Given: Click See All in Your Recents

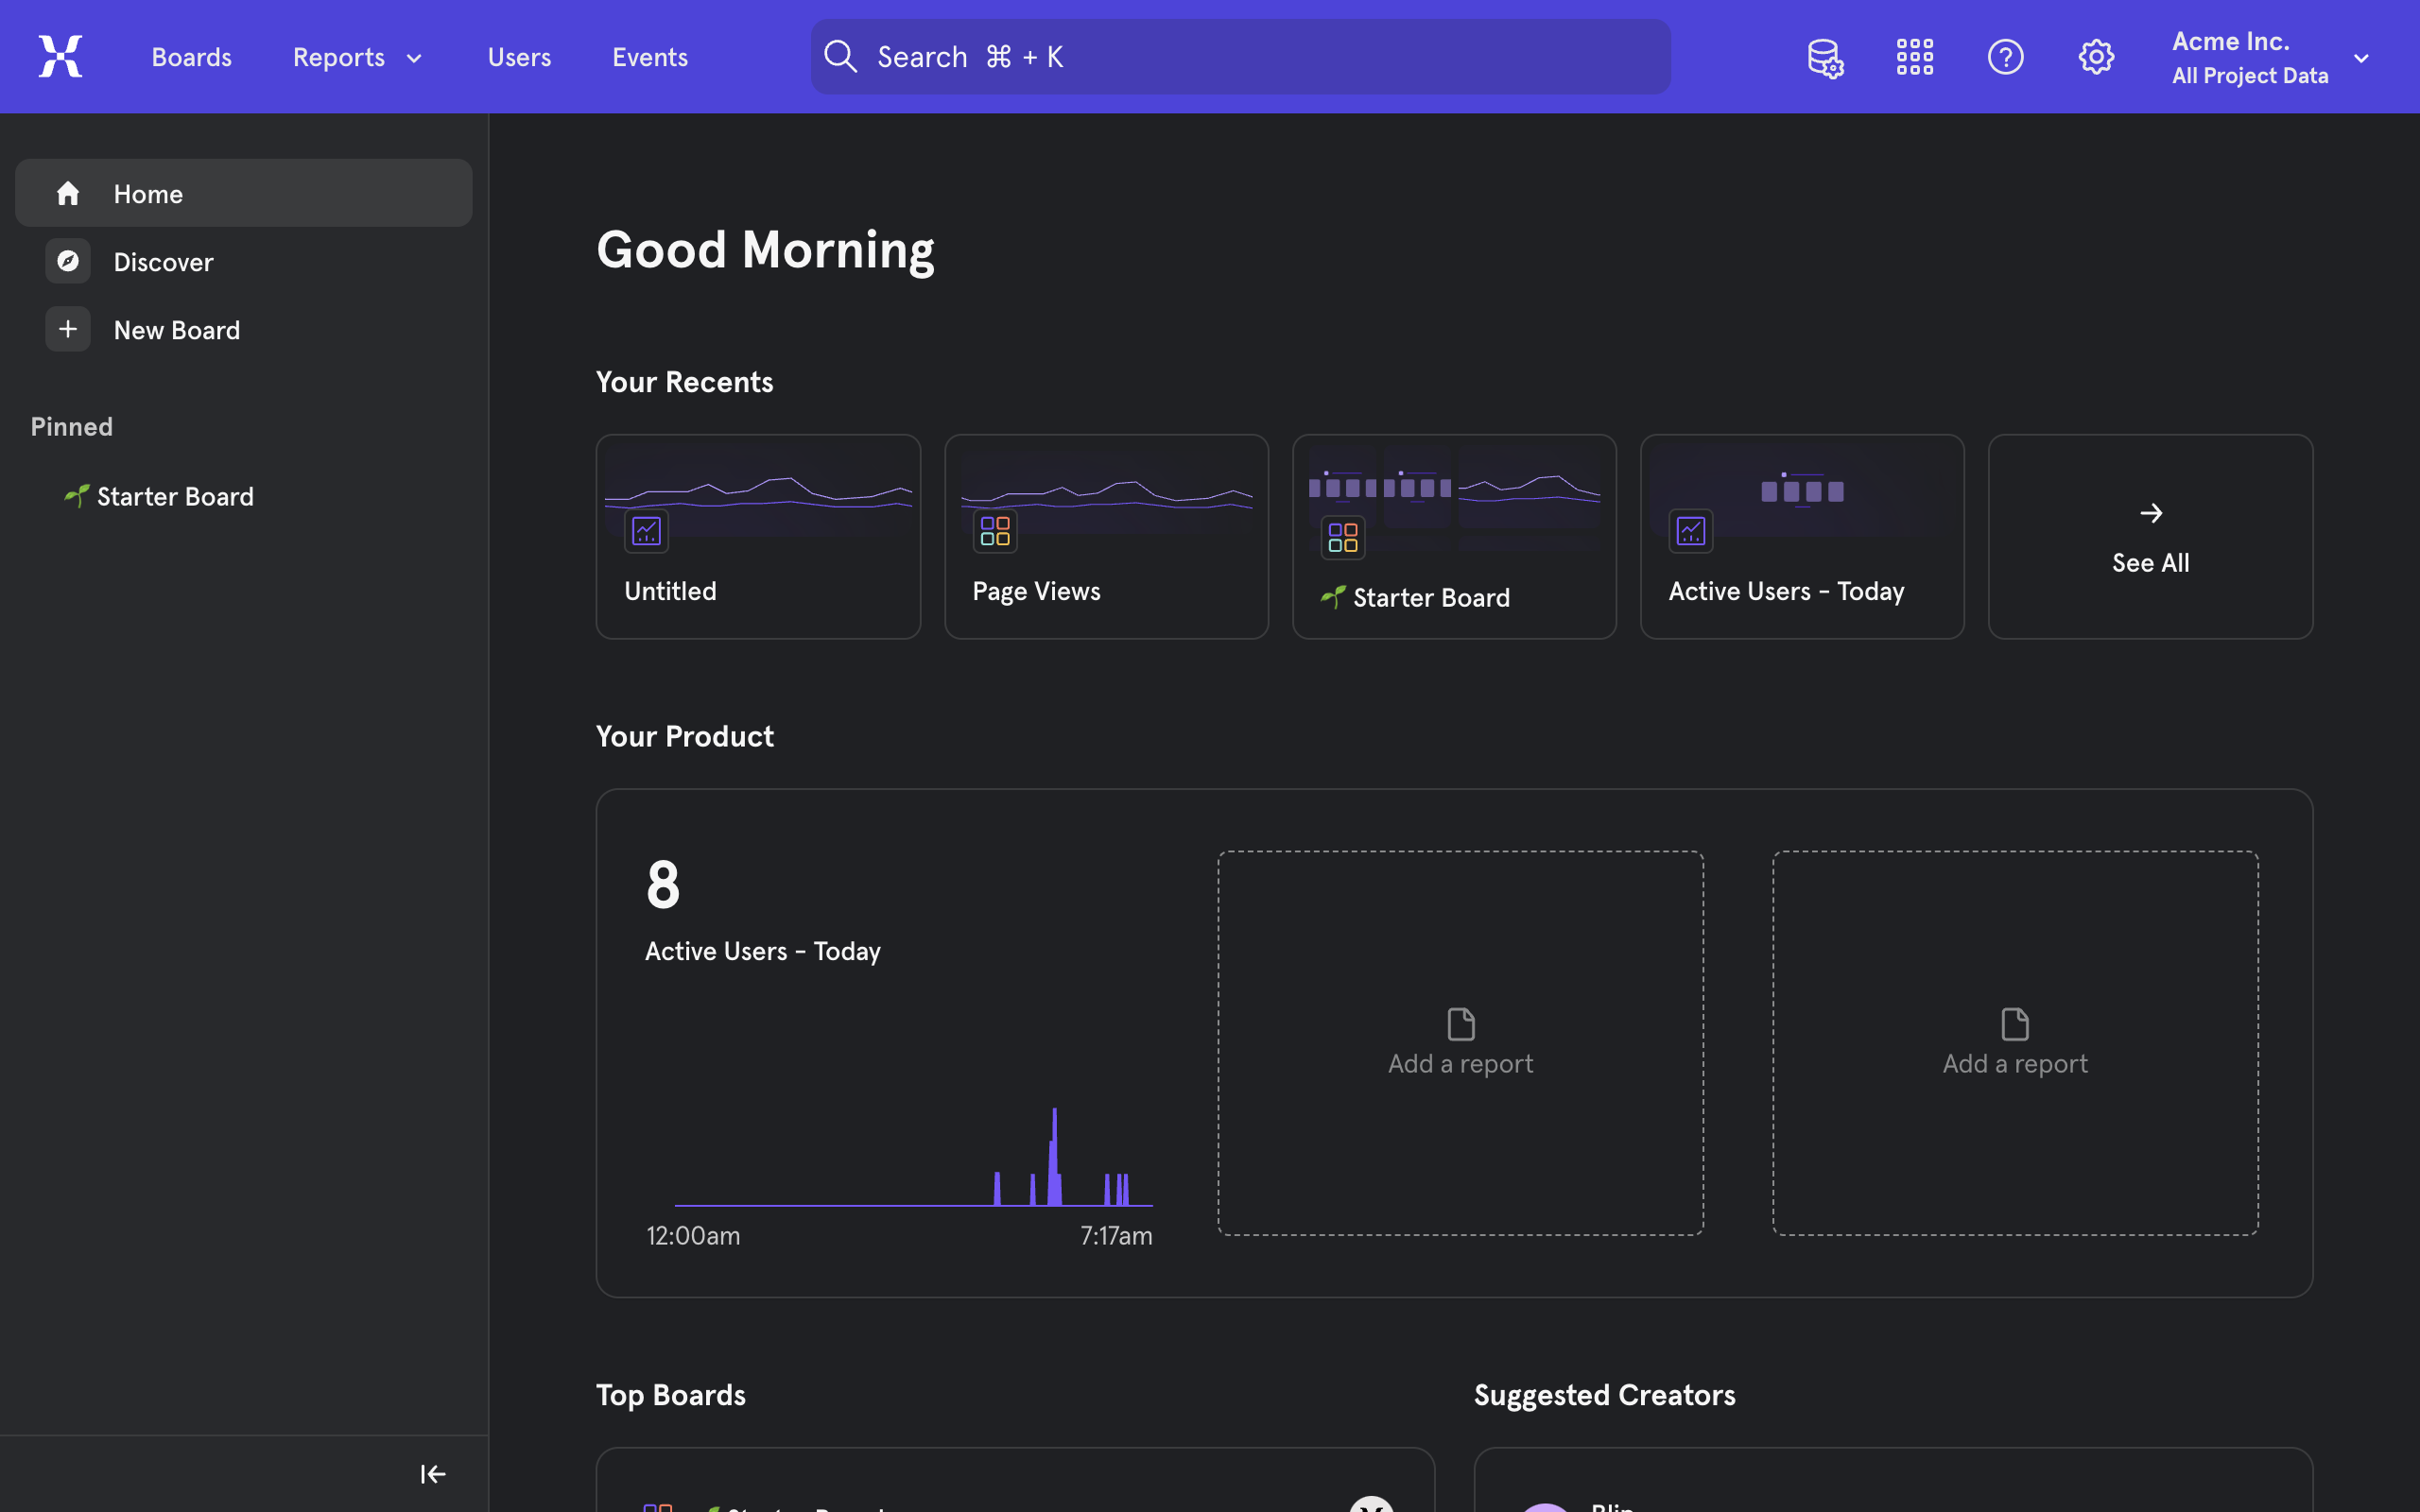Looking at the screenshot, I should 2149,537.
